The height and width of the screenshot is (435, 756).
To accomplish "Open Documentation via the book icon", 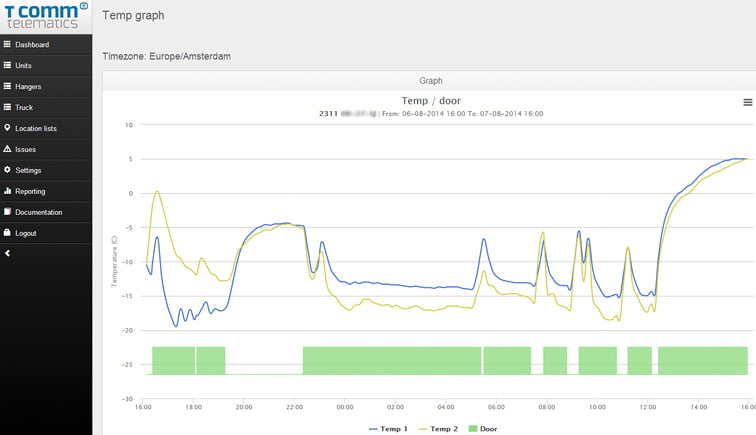I will pos(7,213).
